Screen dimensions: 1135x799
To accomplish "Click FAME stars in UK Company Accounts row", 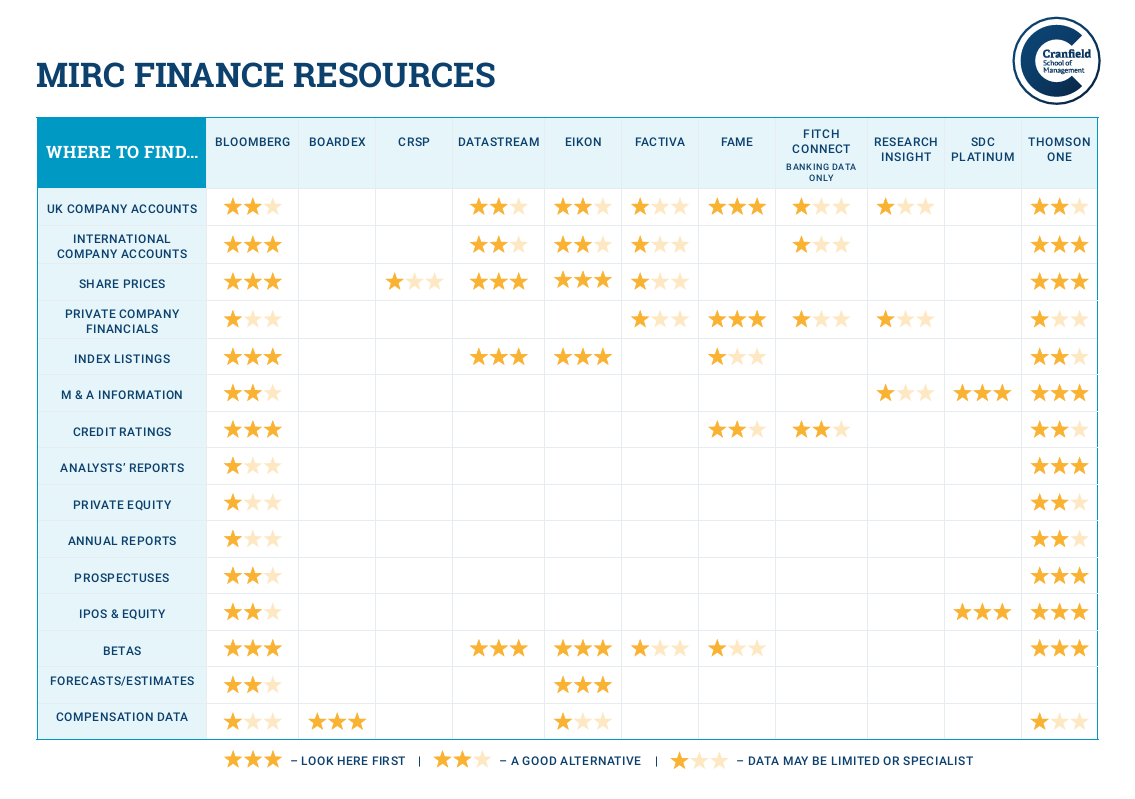I will click(737, 208).
